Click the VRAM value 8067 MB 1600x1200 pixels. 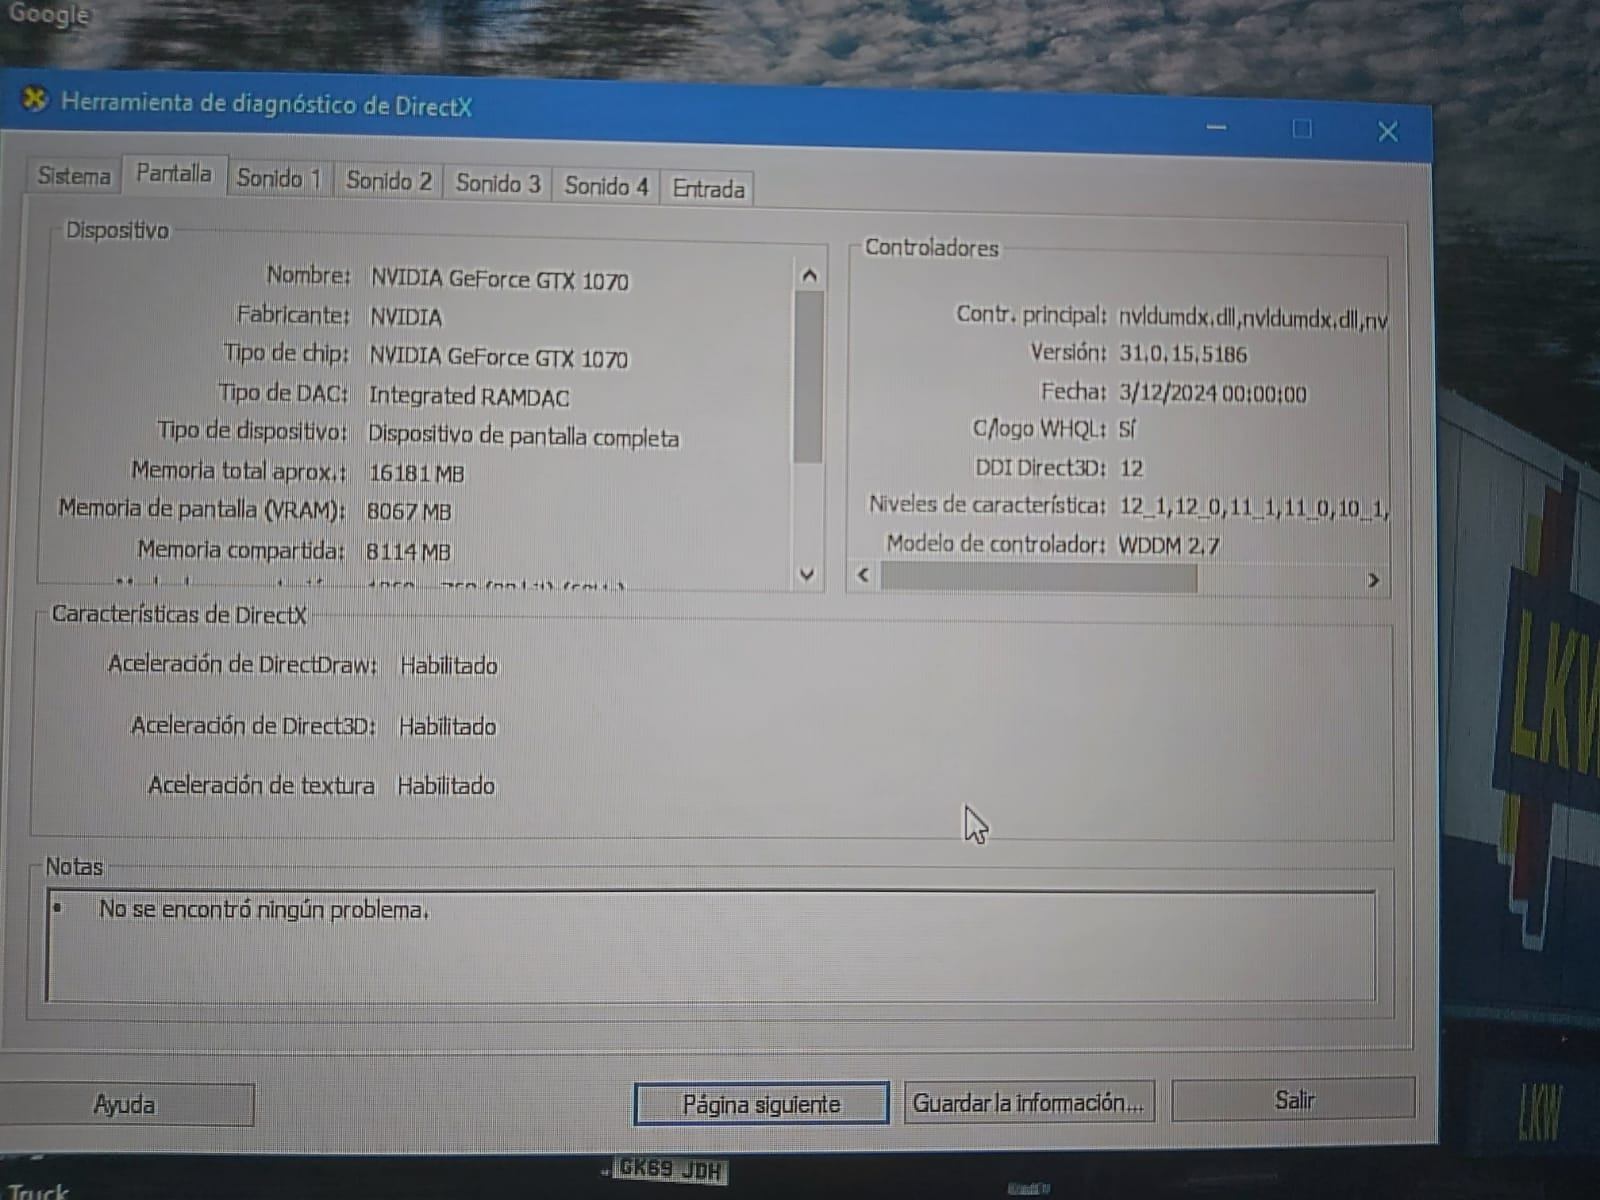[x=408, y=512]
